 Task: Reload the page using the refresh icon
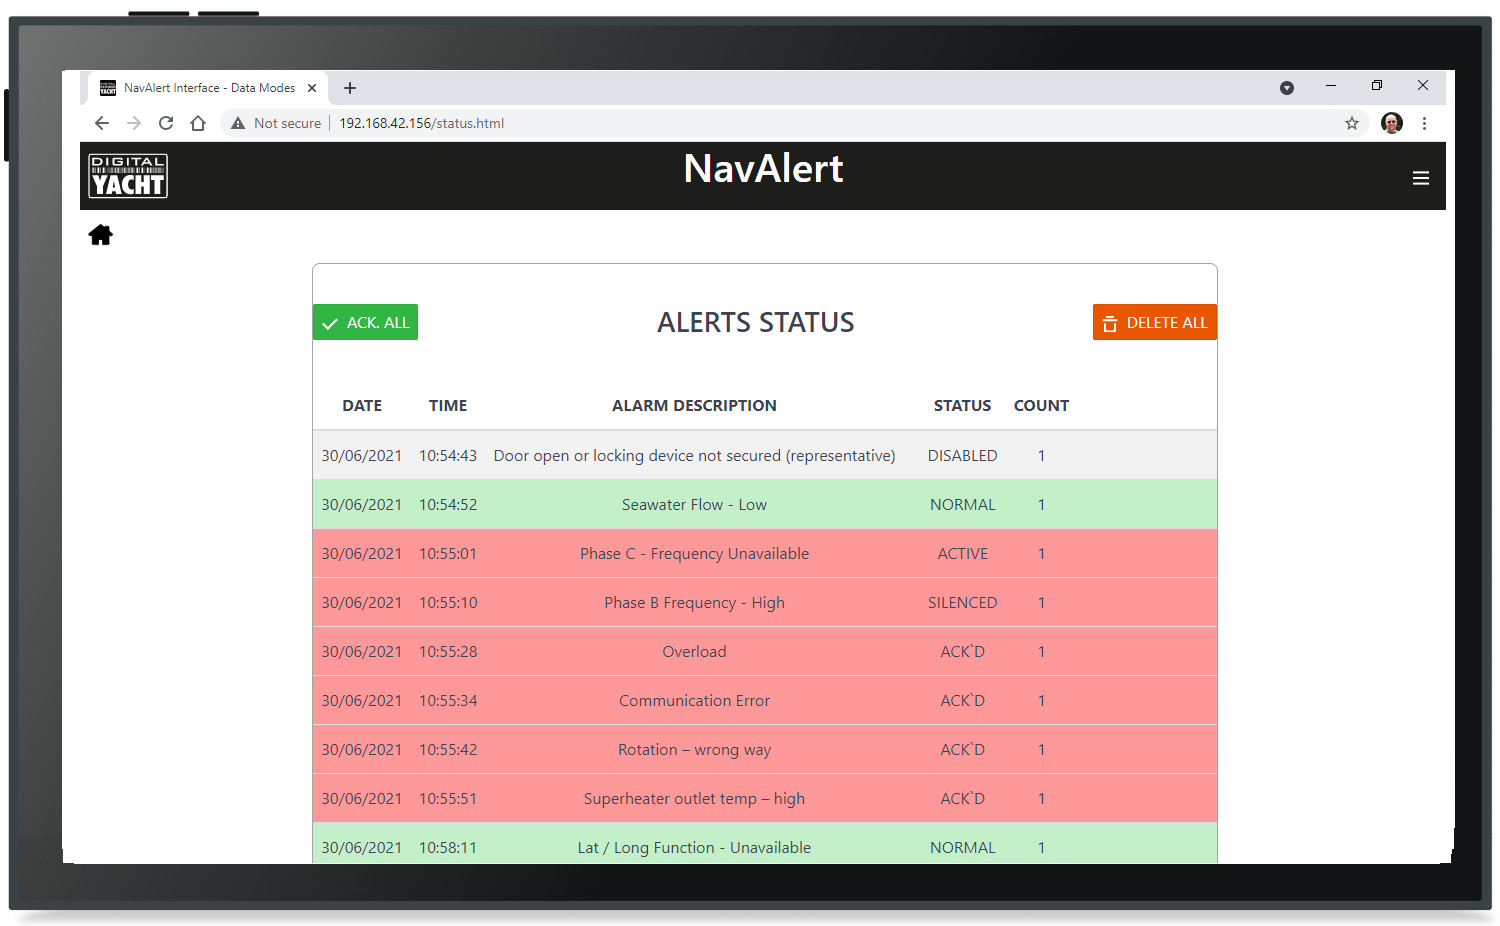point(166,123)
